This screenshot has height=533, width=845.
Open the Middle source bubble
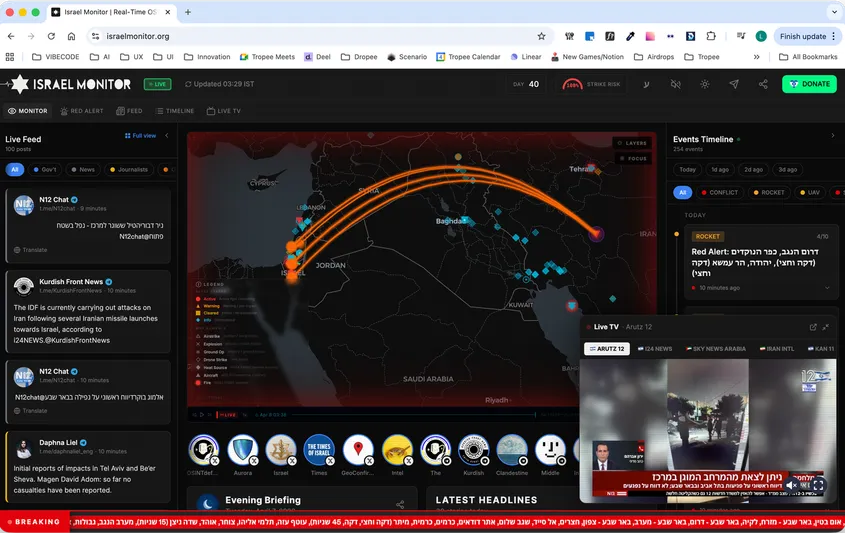550,449
